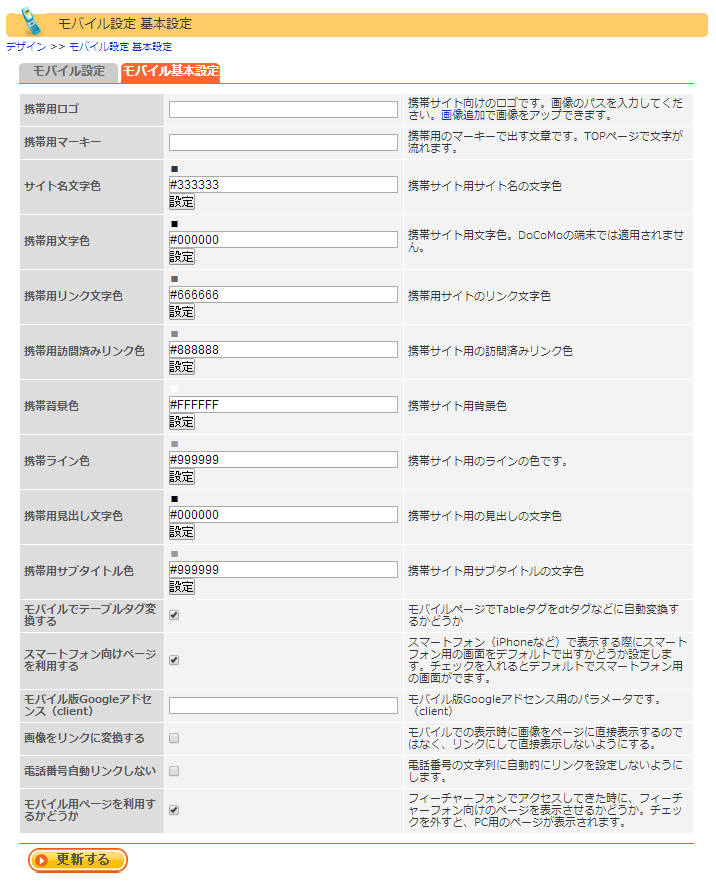
Task: Select the モバイル基本設定 tab
Action: coord(170,72)
